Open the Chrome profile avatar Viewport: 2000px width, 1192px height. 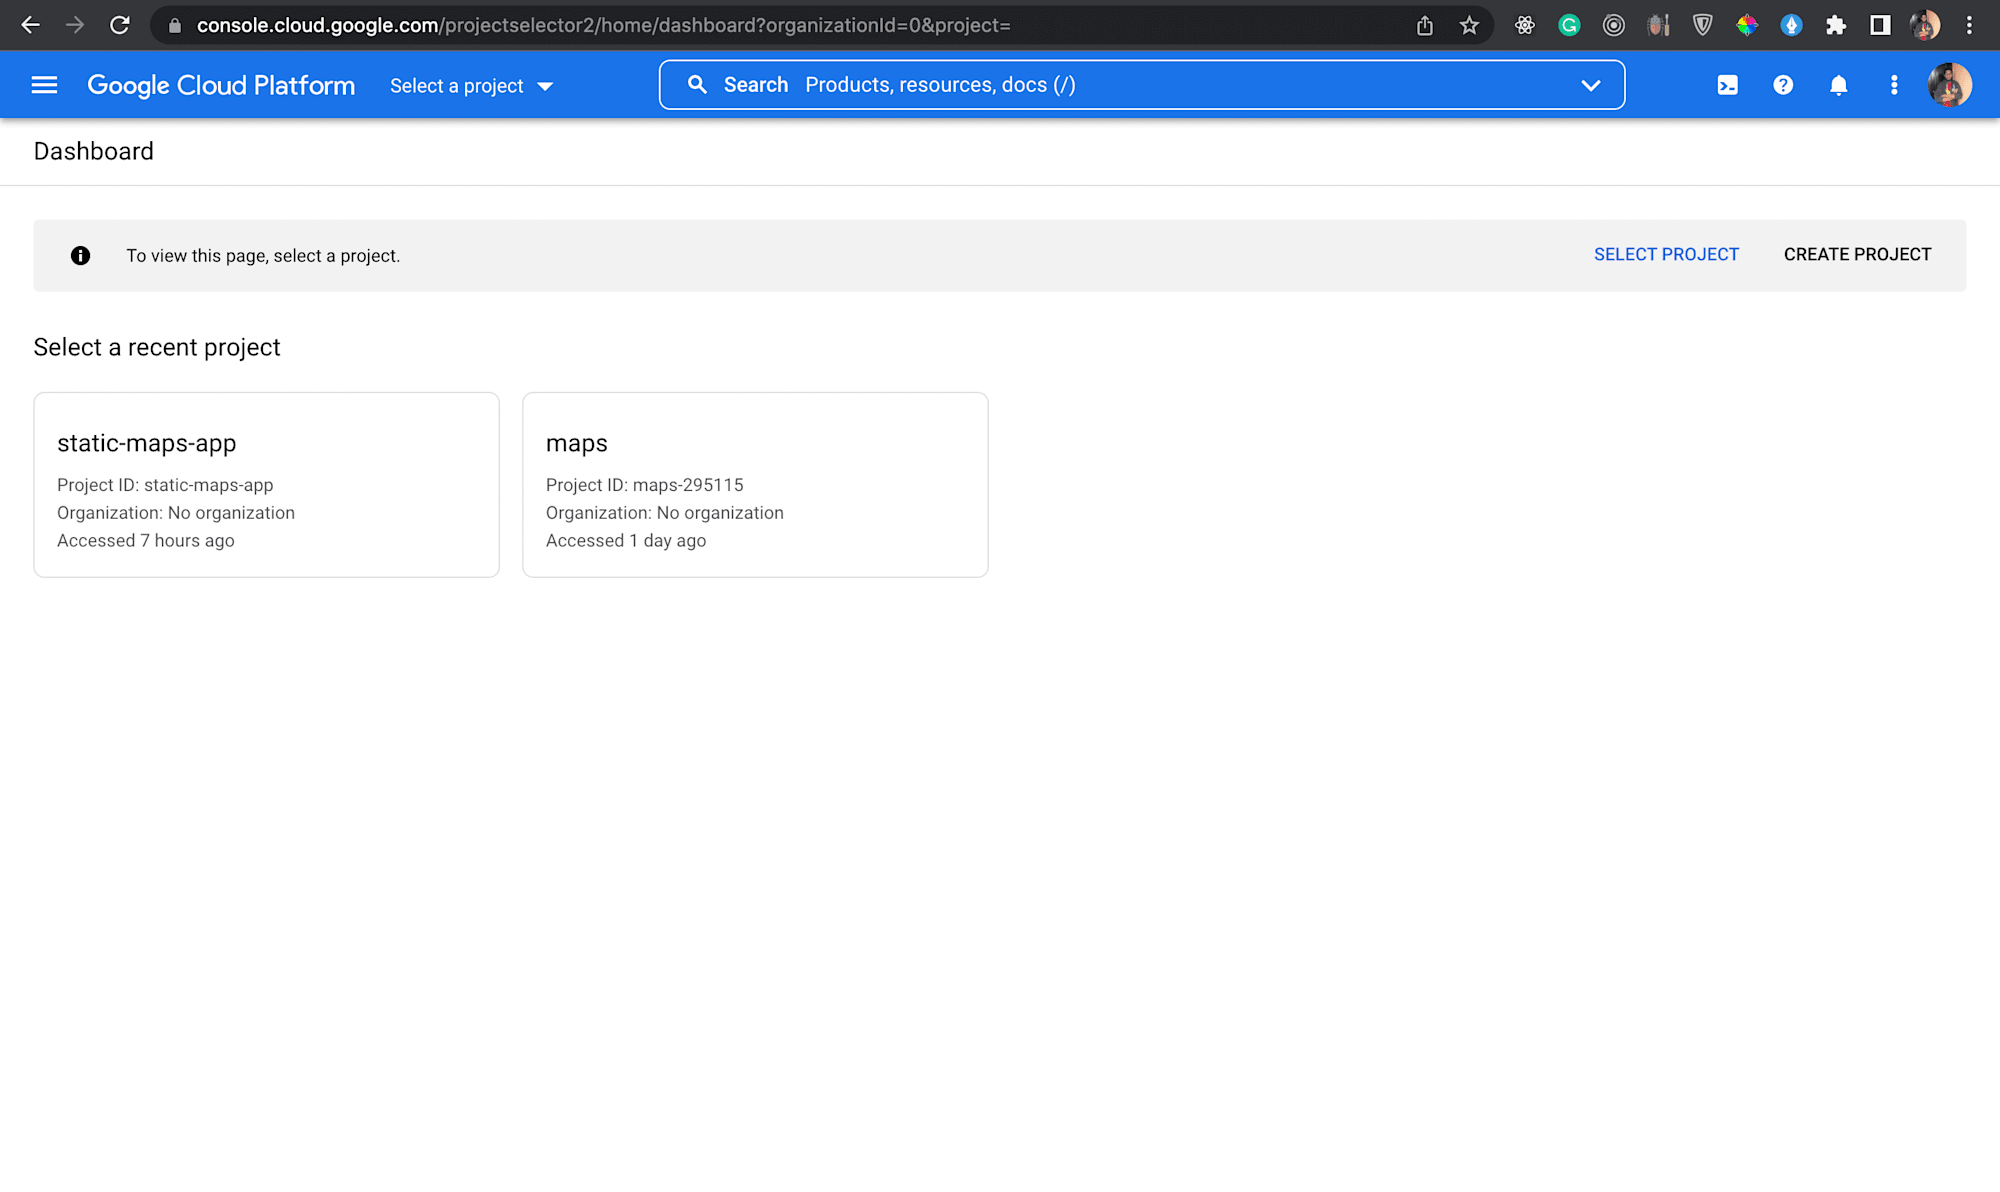(1925, 26)
